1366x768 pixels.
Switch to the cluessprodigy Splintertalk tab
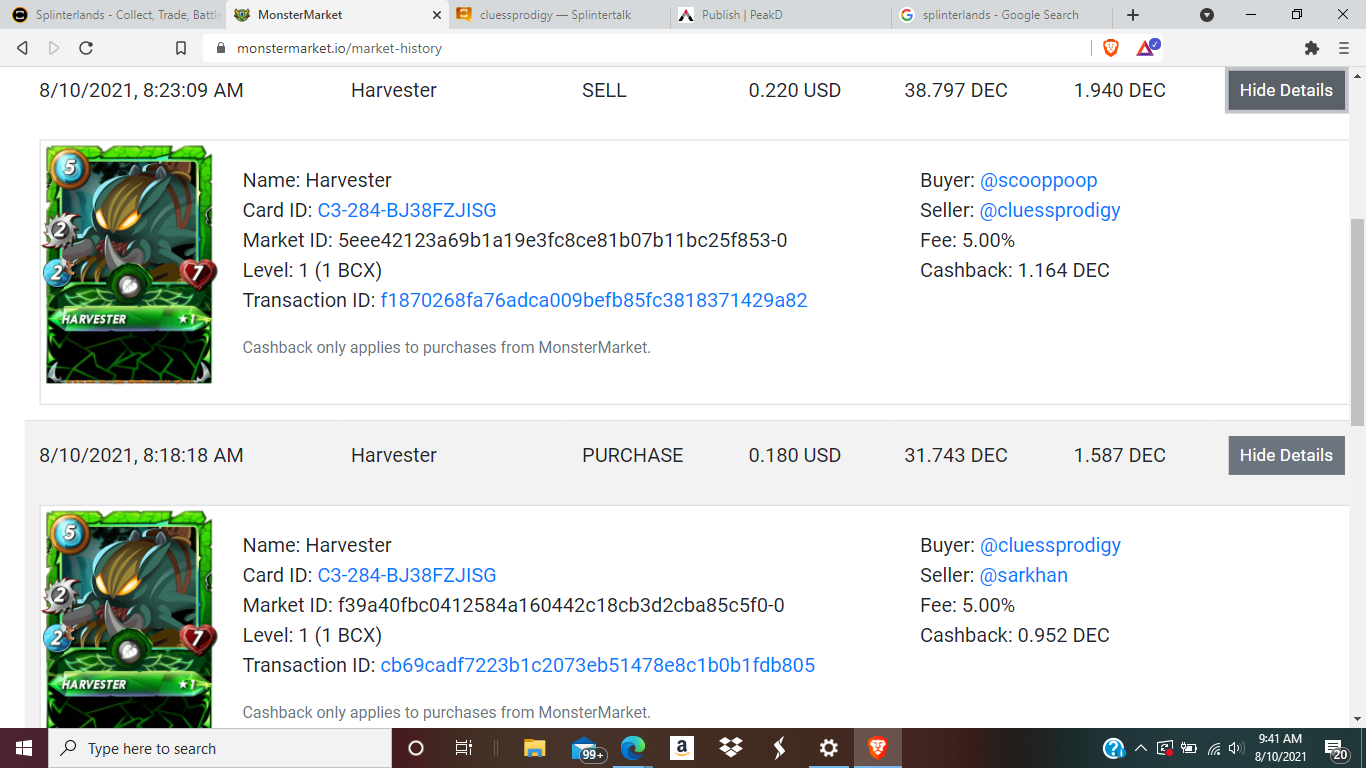(x=558, y=15)
